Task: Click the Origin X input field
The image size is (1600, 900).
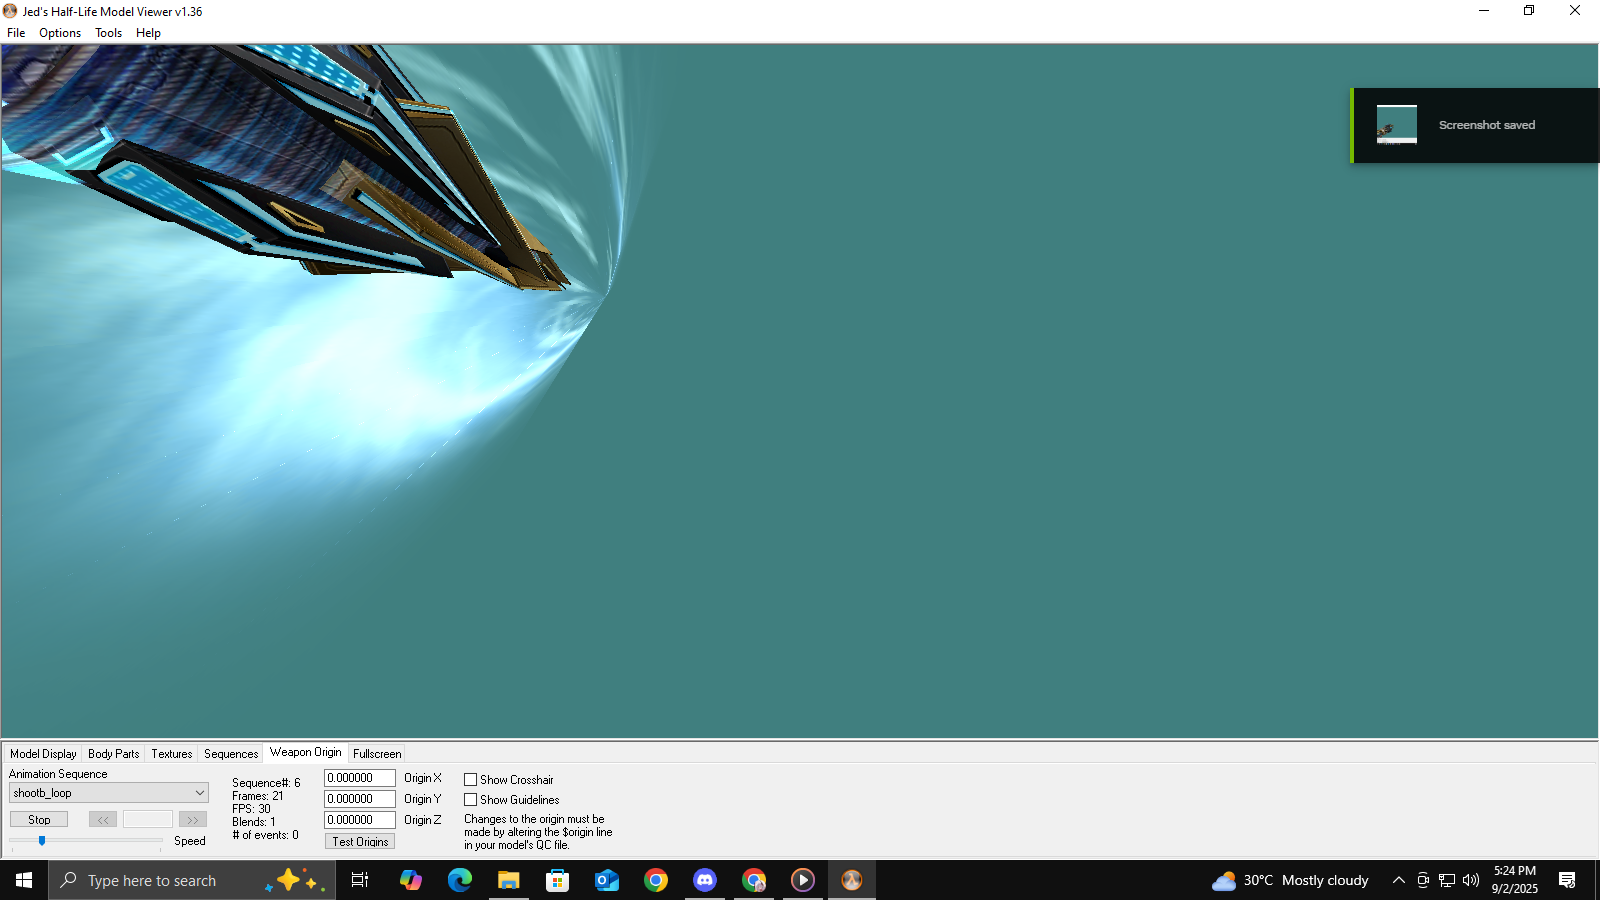Action: 359,778
